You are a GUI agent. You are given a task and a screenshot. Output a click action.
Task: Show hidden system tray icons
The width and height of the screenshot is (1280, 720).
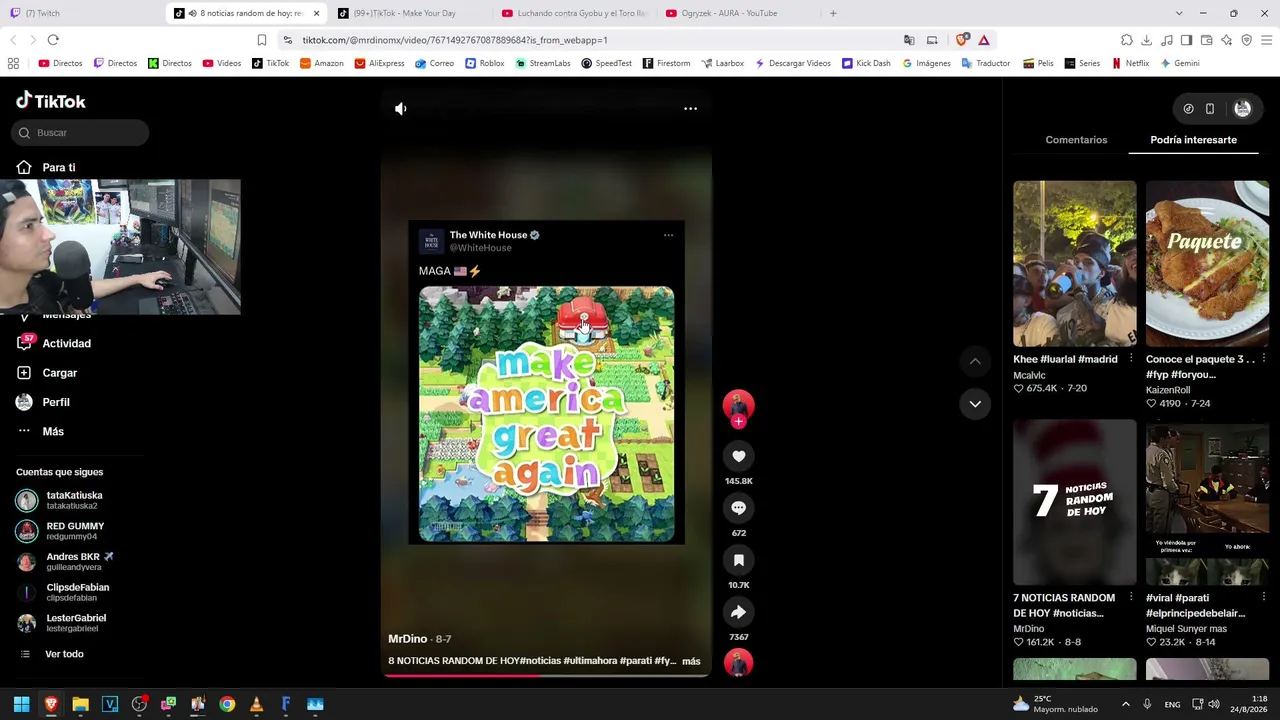pyautogui.click(x=1125, y=704)
